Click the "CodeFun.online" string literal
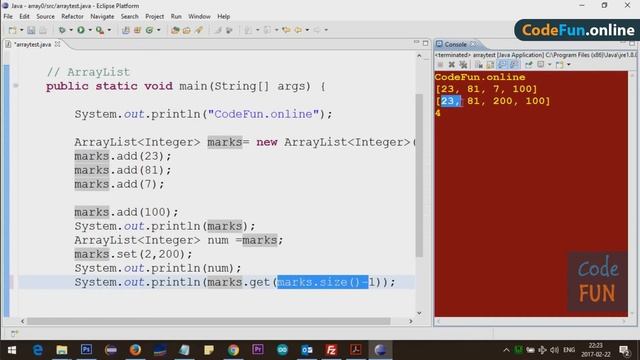640x360 pixels. click(264, 114)
